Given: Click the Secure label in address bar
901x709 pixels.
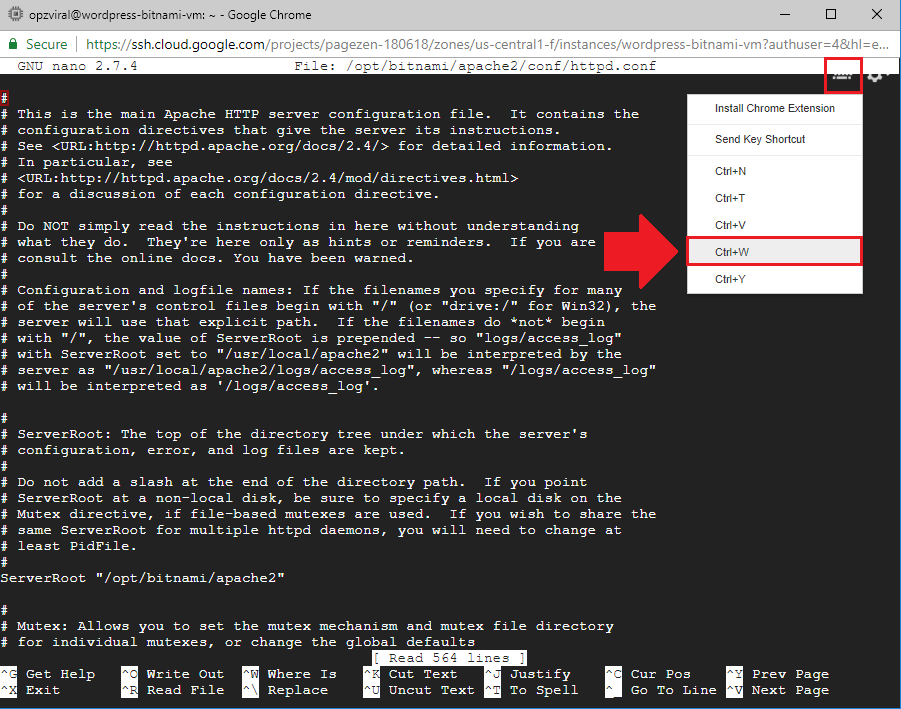Looking at the screenshot, I should tap(46, 44).
